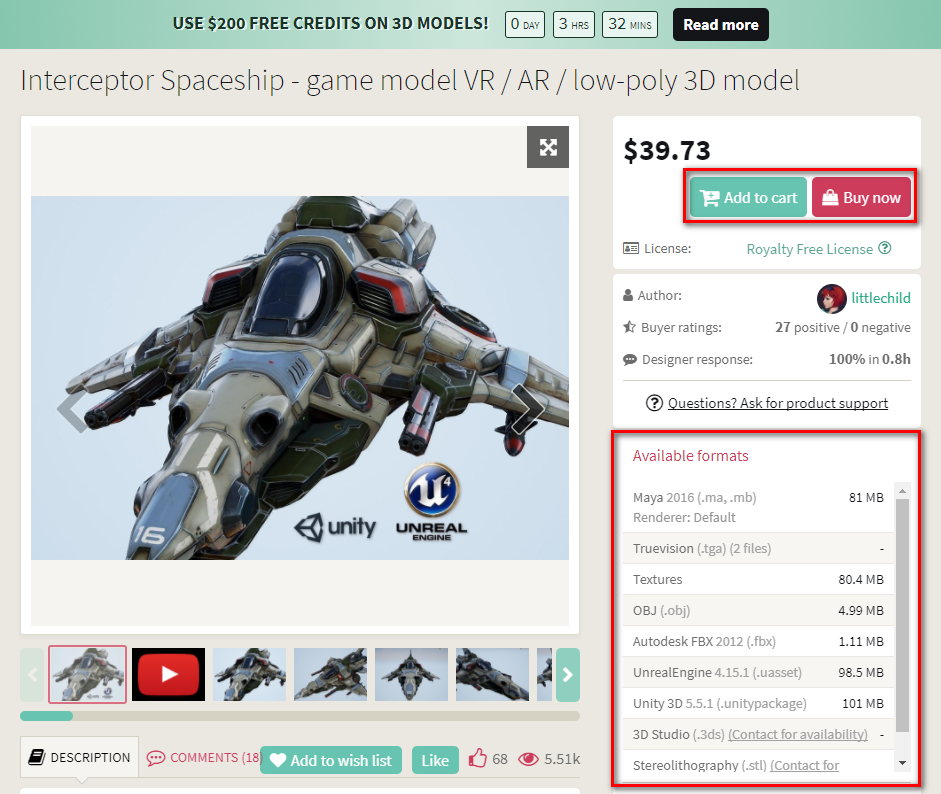Click Contact for availability link for 3D Studio
The width and height of the screenshot is (941, 794).
[x=798, y=734]
